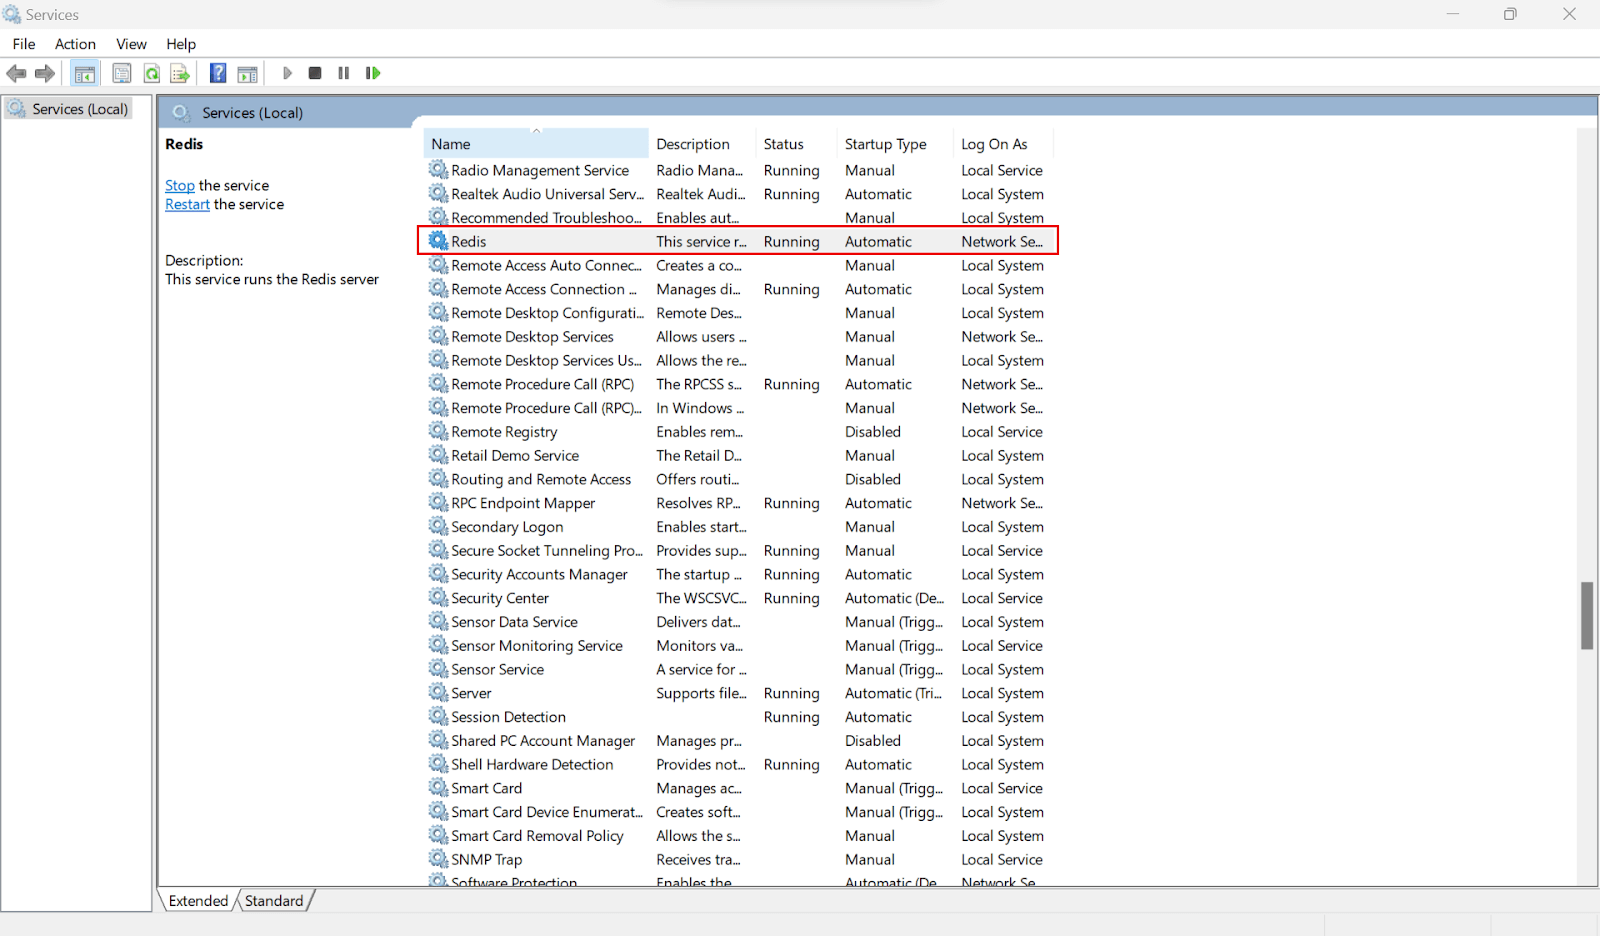The width and height of the screenshot is (1600, 936).
Task: Click the Start Service play icon
Action: click(x=287, y=73)
